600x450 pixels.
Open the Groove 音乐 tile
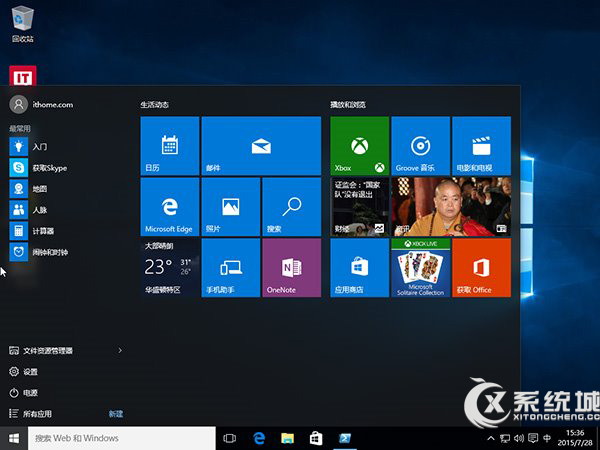(421, 146)
